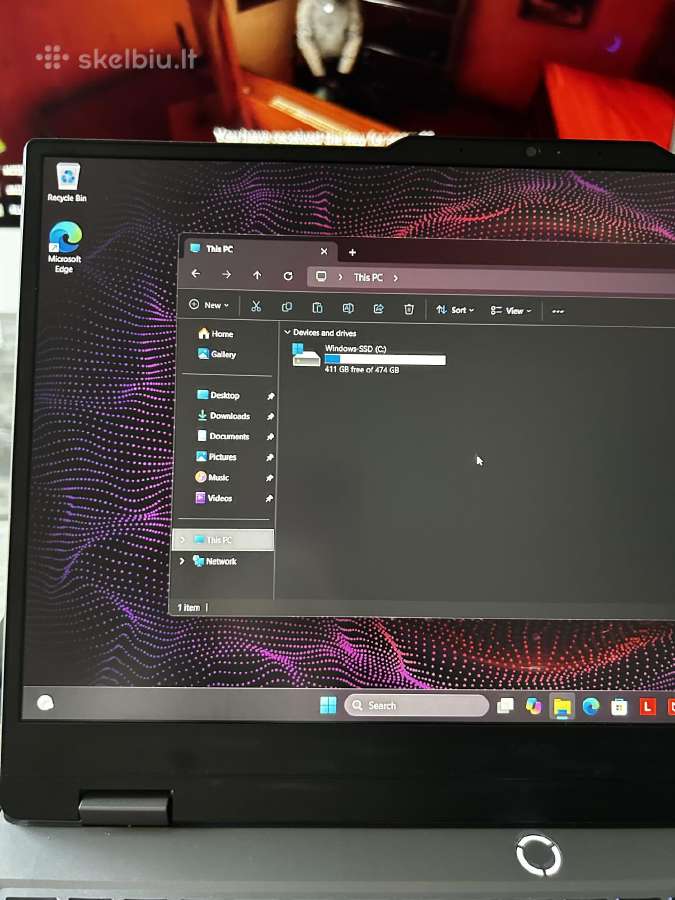Add a new File Explorer tab

click(x=352, y=252)
